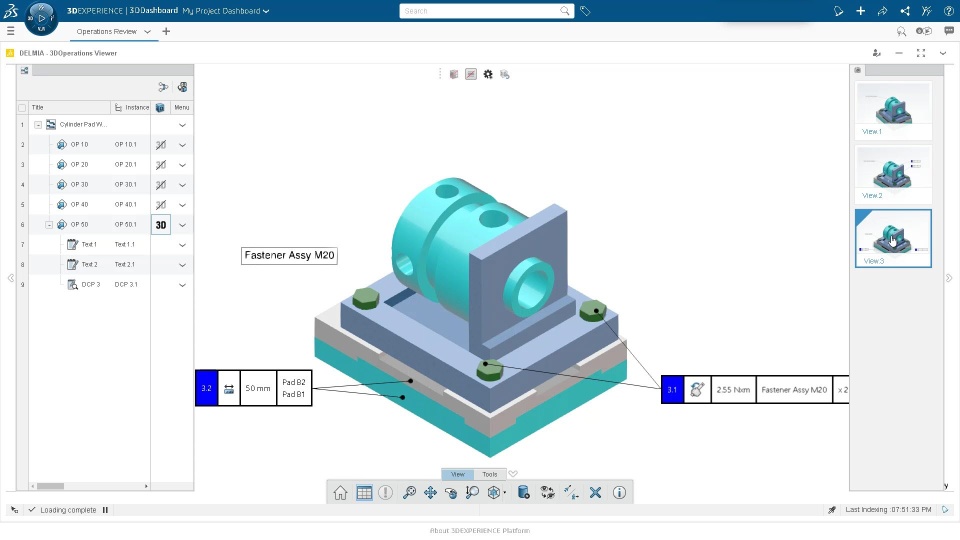Click the cube filter icon in panel toolbar
Image resolution: width=960 pixels, height=540 pixels.
pos(182,87)
